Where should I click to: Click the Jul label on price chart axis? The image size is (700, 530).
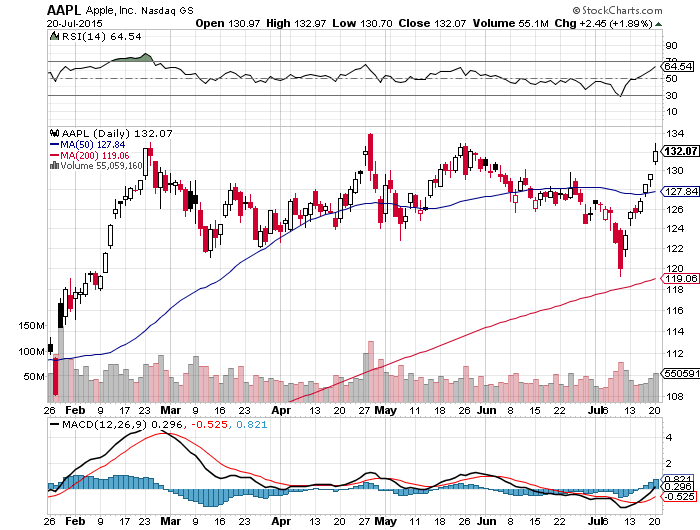(597, 410)
